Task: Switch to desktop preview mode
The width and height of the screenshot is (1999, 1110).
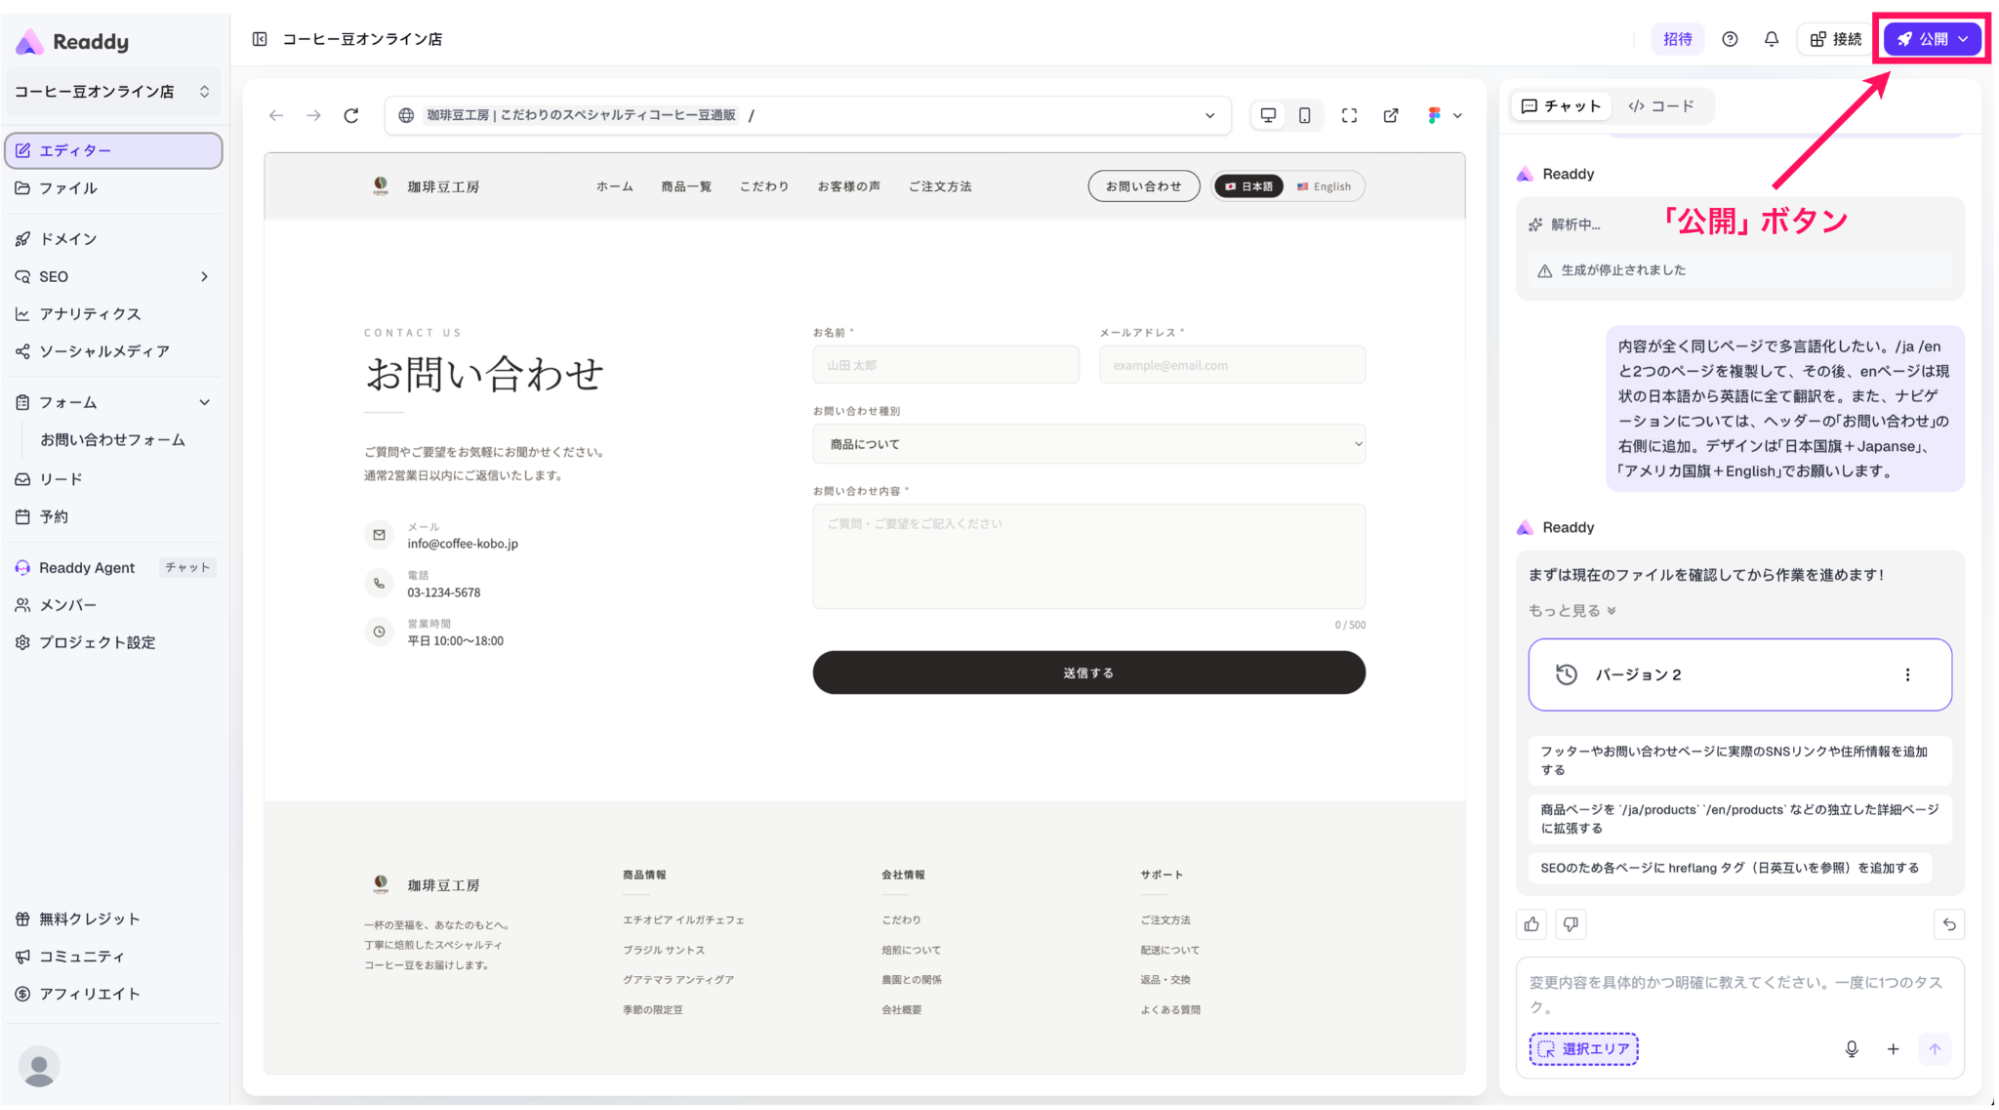Action: (x=1268, y=115)
